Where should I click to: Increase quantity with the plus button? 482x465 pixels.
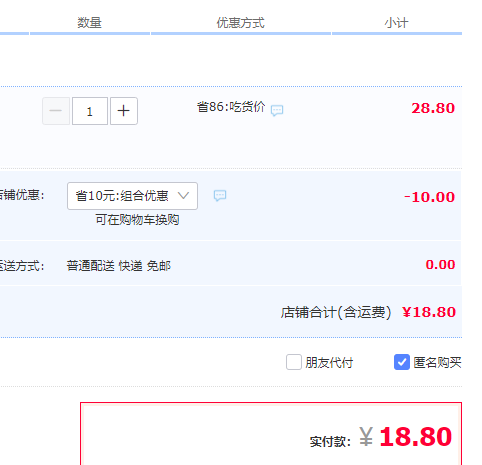click(124, 111)
